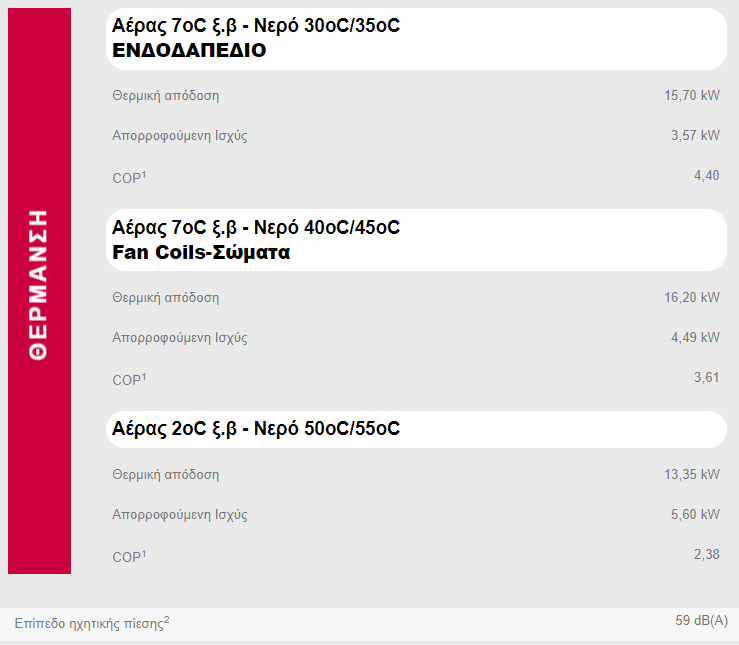Click the 13,35 kW thermal output value

pos(691,474)
